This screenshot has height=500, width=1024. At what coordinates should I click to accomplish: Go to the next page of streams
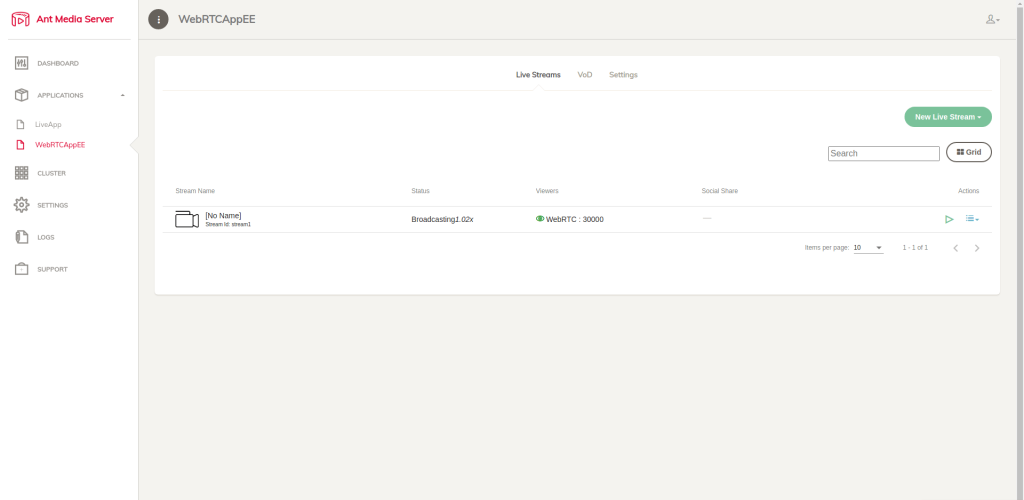[x=977, y=248]
